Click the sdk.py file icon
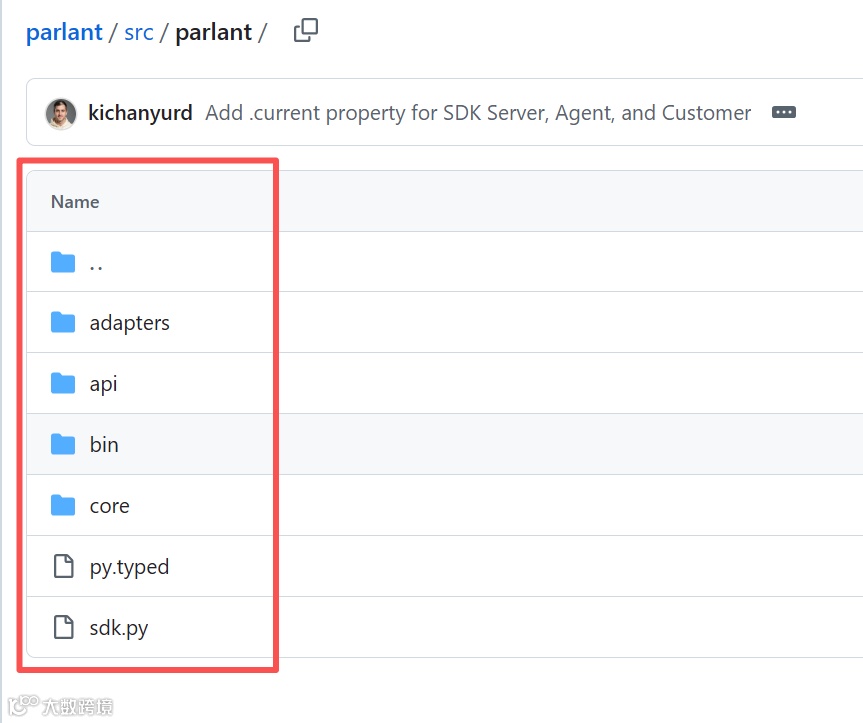The width and height of the screenshot is (863, 723). point(63,627)
